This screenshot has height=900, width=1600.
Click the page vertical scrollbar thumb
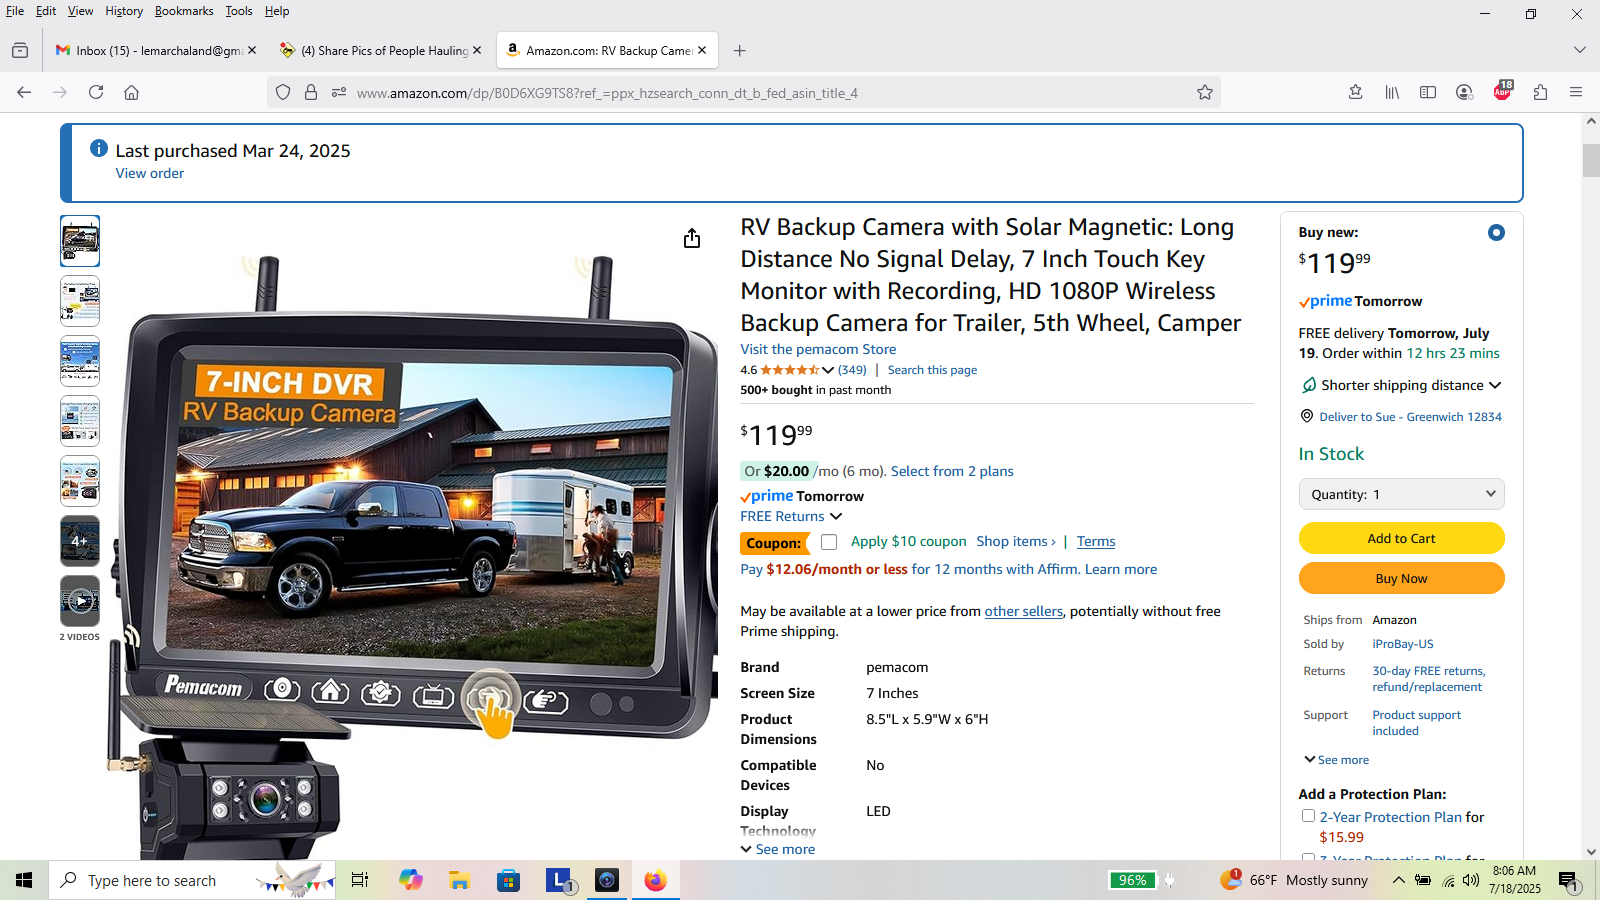coord(1591,160)
